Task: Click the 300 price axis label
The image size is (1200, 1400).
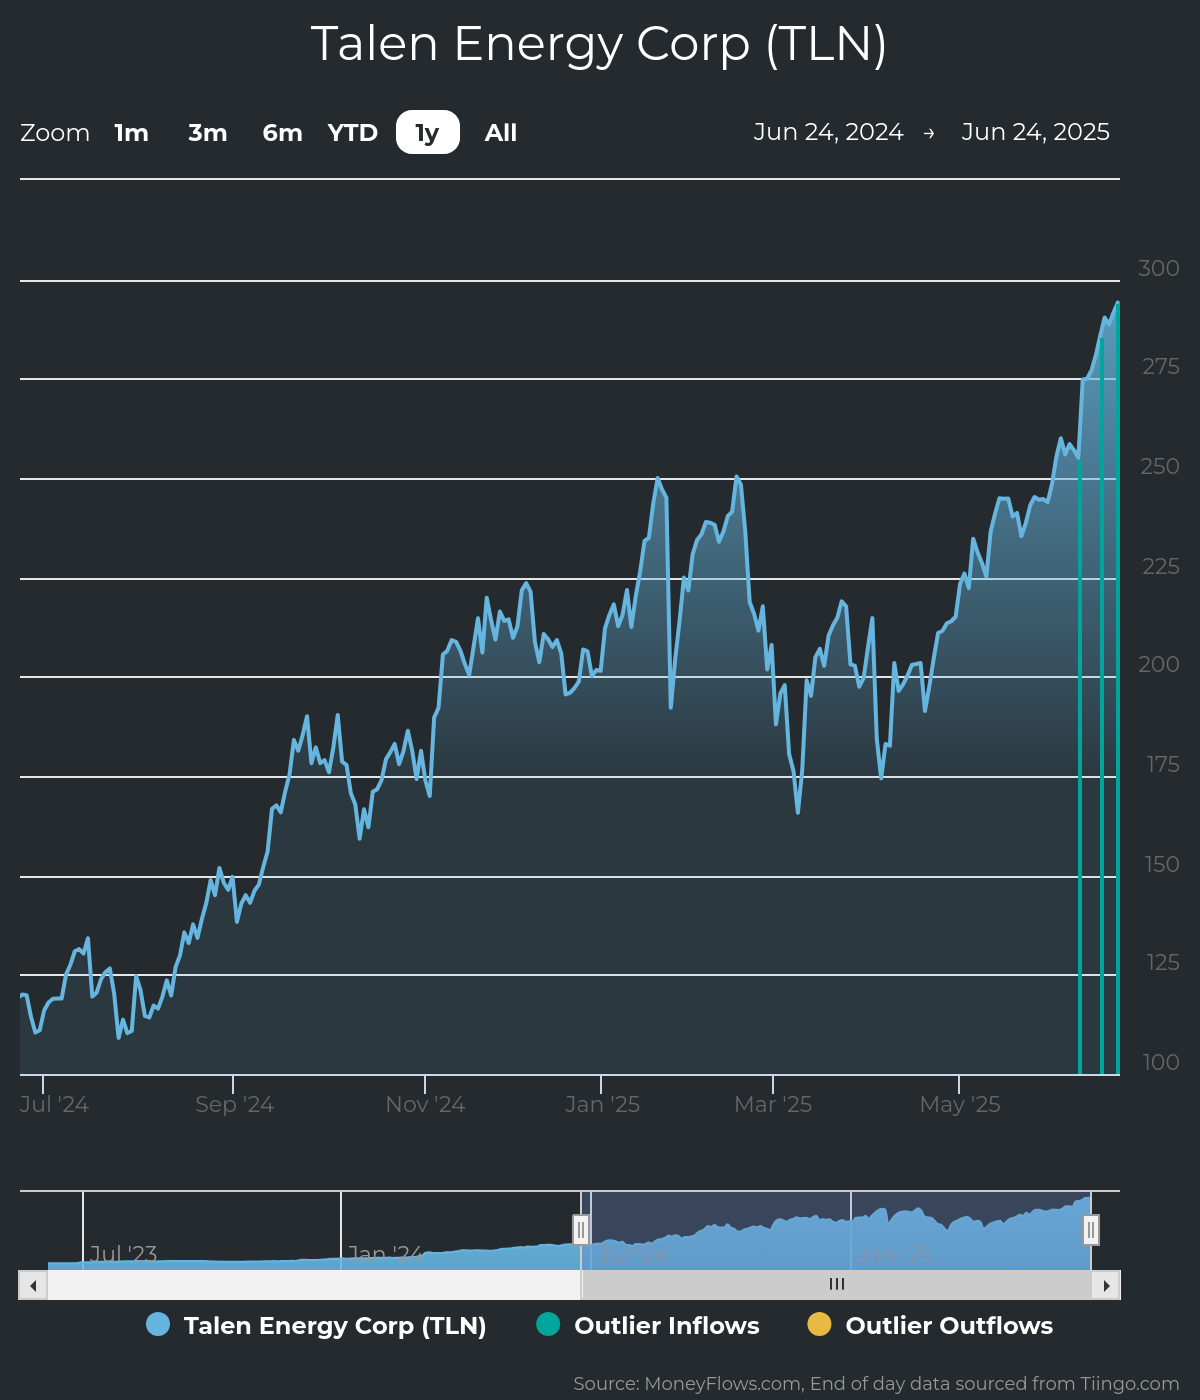Action: coord(1159,268)
